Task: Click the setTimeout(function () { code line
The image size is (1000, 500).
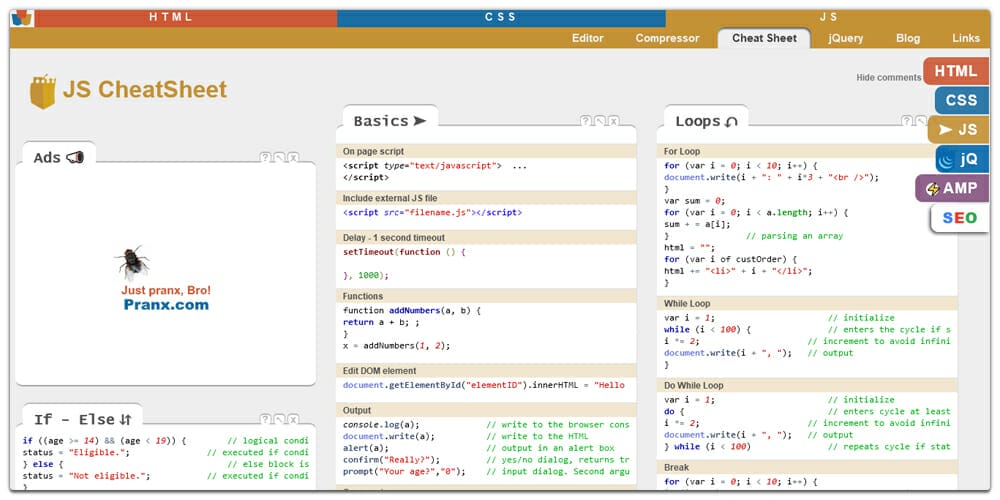Action: point(404,252)
